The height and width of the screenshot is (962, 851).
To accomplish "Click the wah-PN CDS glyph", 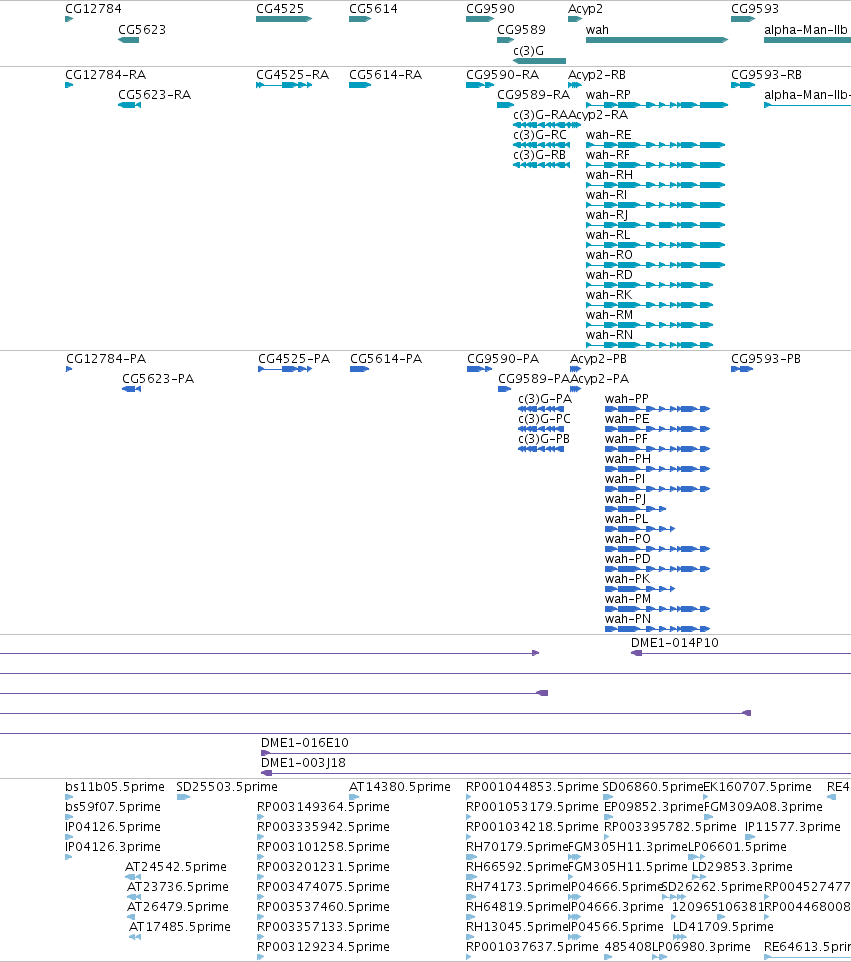I will click(657, 629).
